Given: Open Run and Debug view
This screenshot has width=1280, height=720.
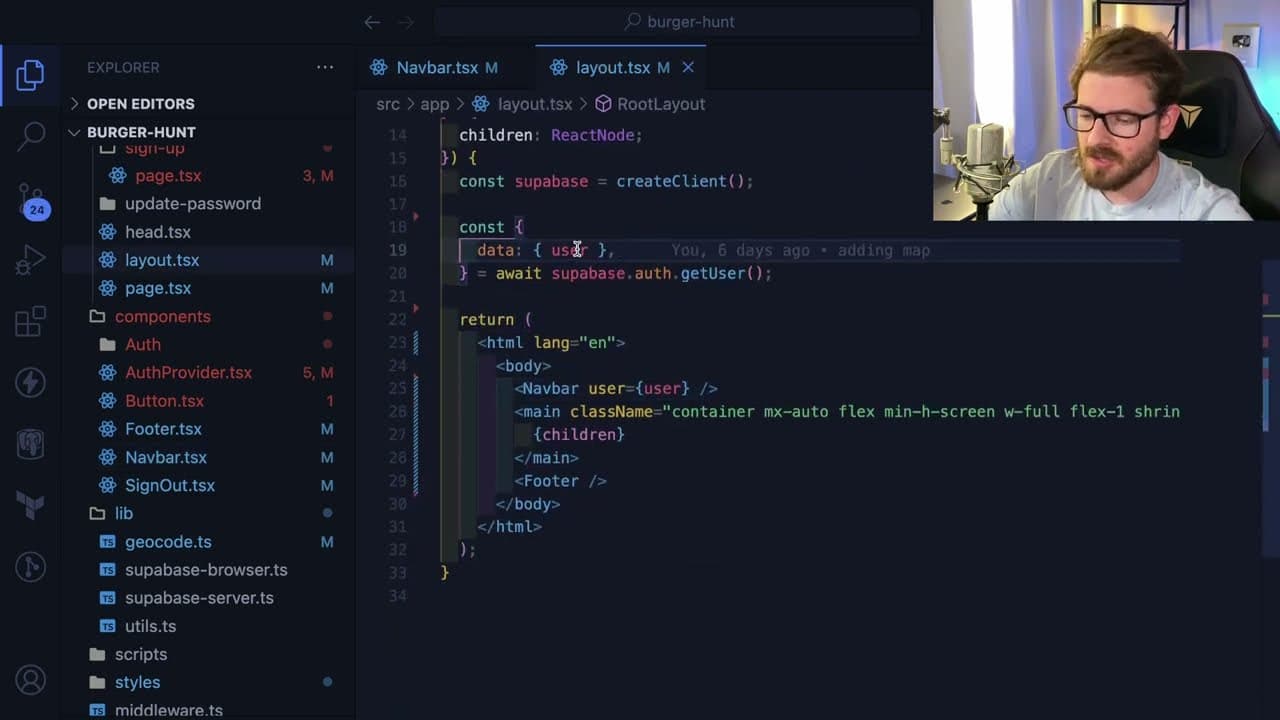Looking at the screenshot, I should 31,260.
